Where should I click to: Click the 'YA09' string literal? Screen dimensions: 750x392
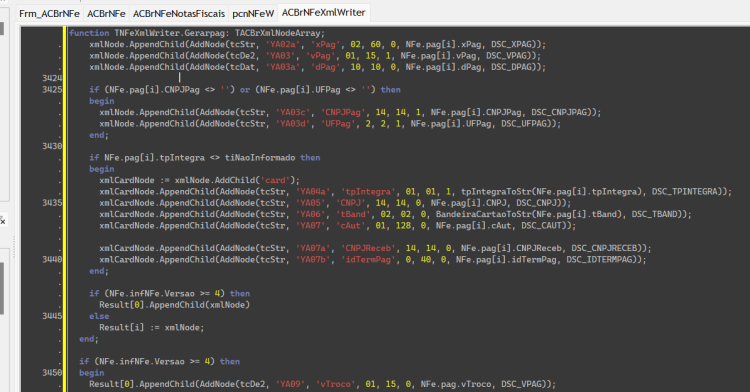[x=290, y=384]
